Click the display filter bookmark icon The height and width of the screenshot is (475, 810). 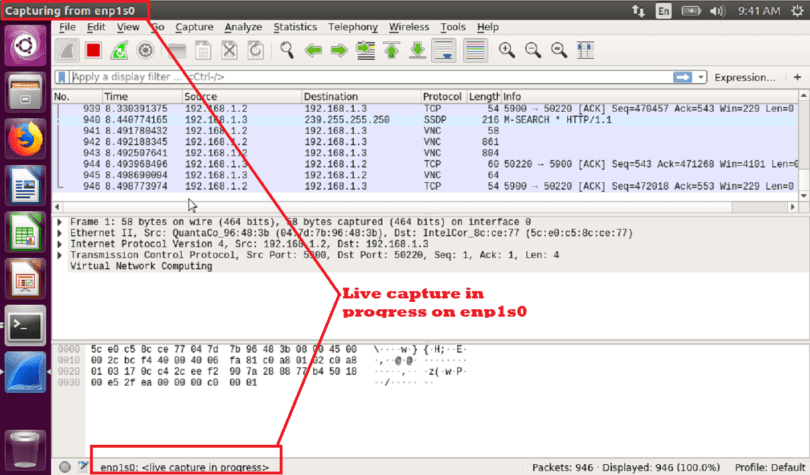point(62,77)
